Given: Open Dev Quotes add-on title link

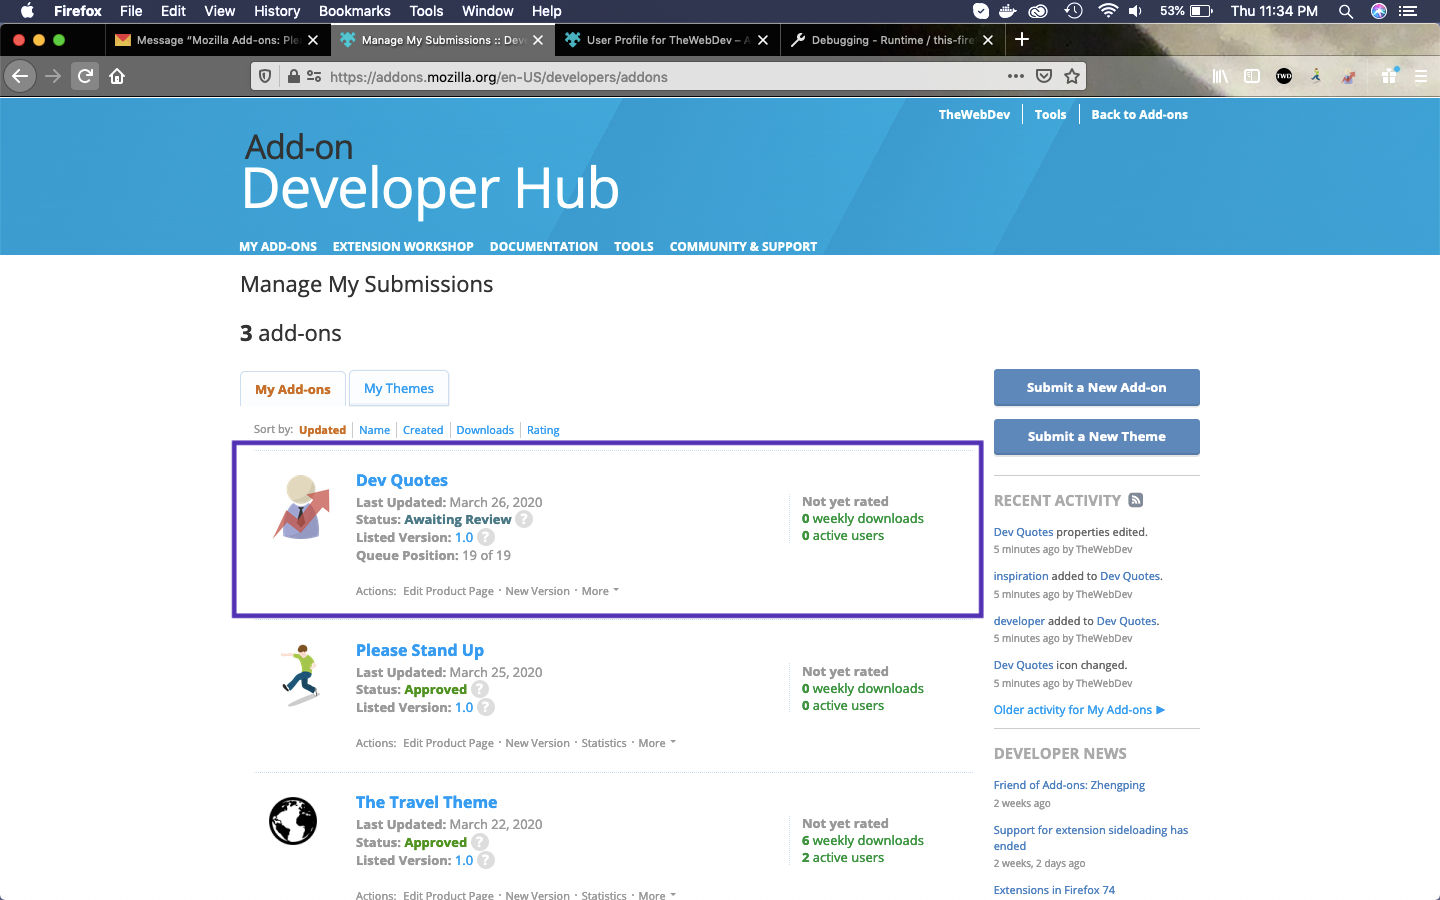Looking at the screenshot, I should coord(402,480).
